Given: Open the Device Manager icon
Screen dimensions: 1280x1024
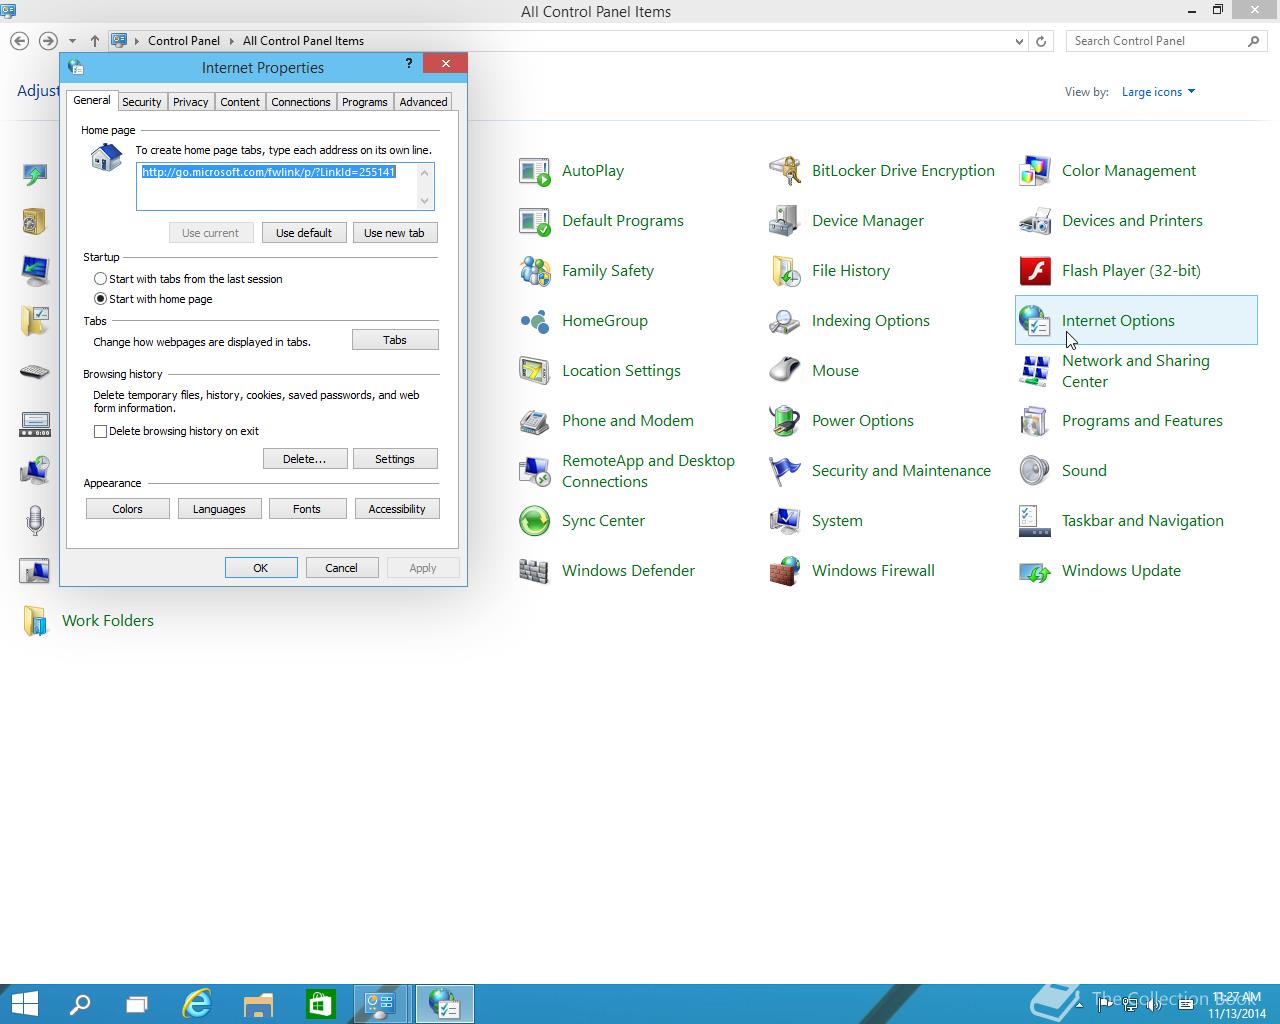Looking at the screenshot, I should pyautogui.click(x=785, y=221).
